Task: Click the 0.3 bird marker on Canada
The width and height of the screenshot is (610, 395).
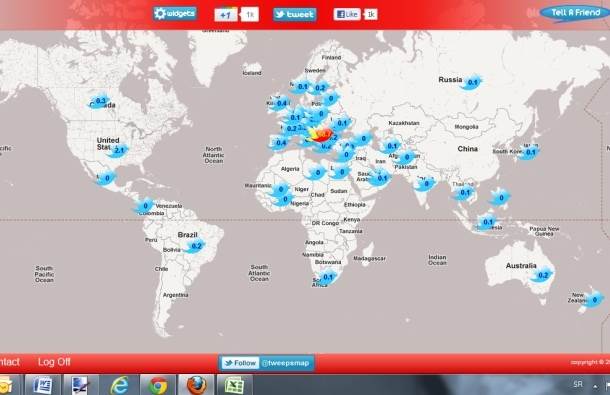Action: [x=99, y=102]
